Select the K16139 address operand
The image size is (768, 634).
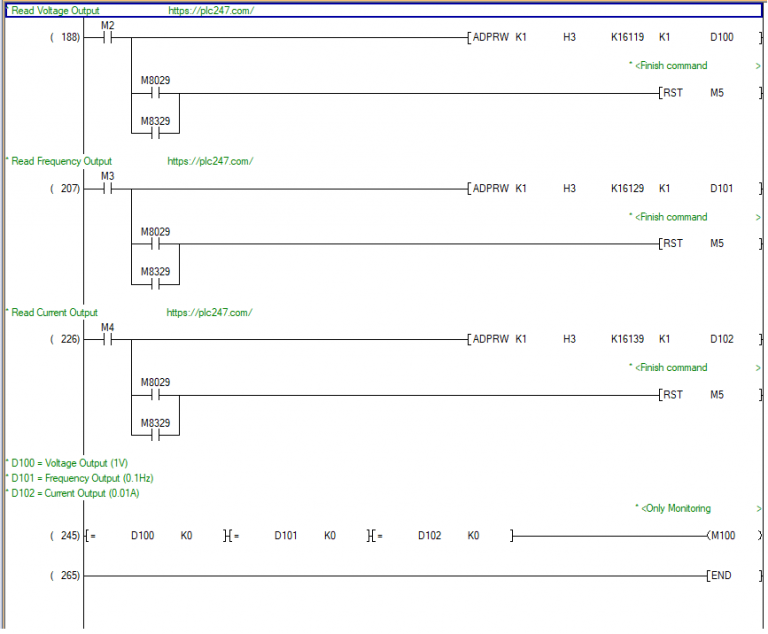click(x=627, y=339)
